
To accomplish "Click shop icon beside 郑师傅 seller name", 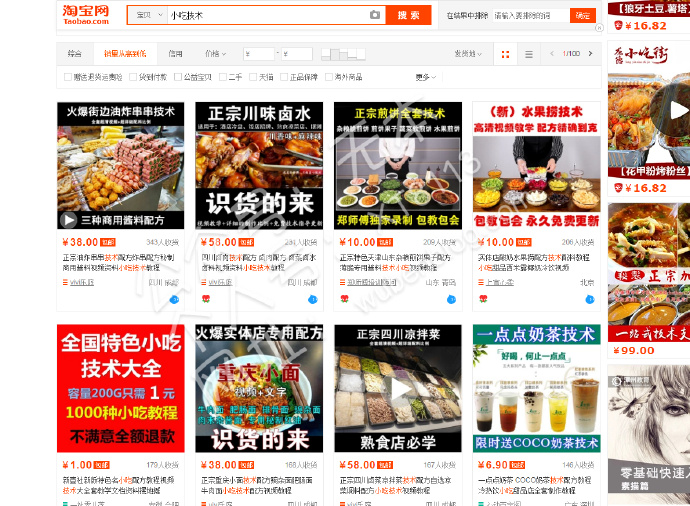I will pos(342,282).
